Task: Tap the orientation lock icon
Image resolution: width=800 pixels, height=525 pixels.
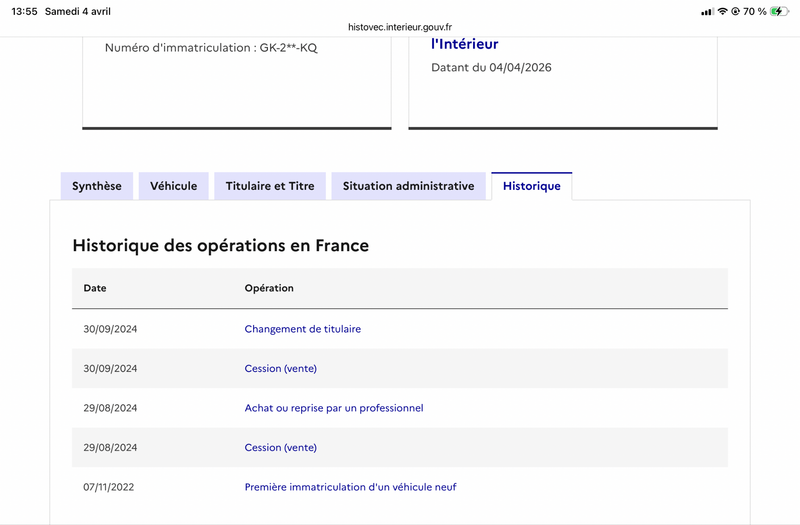Action: tap(736, 11)
